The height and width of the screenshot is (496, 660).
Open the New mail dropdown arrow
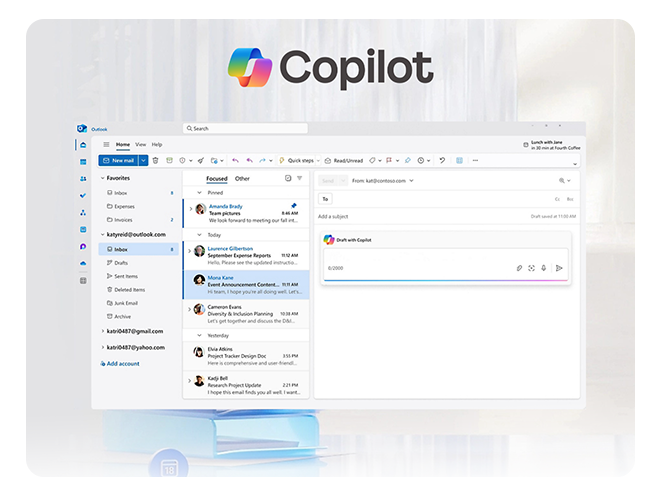(x=144, y=160)
